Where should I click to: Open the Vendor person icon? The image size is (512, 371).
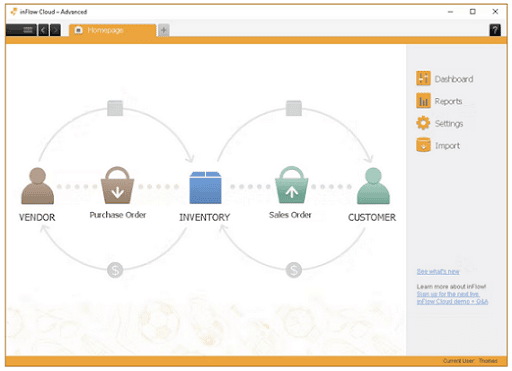coord(37,186)
